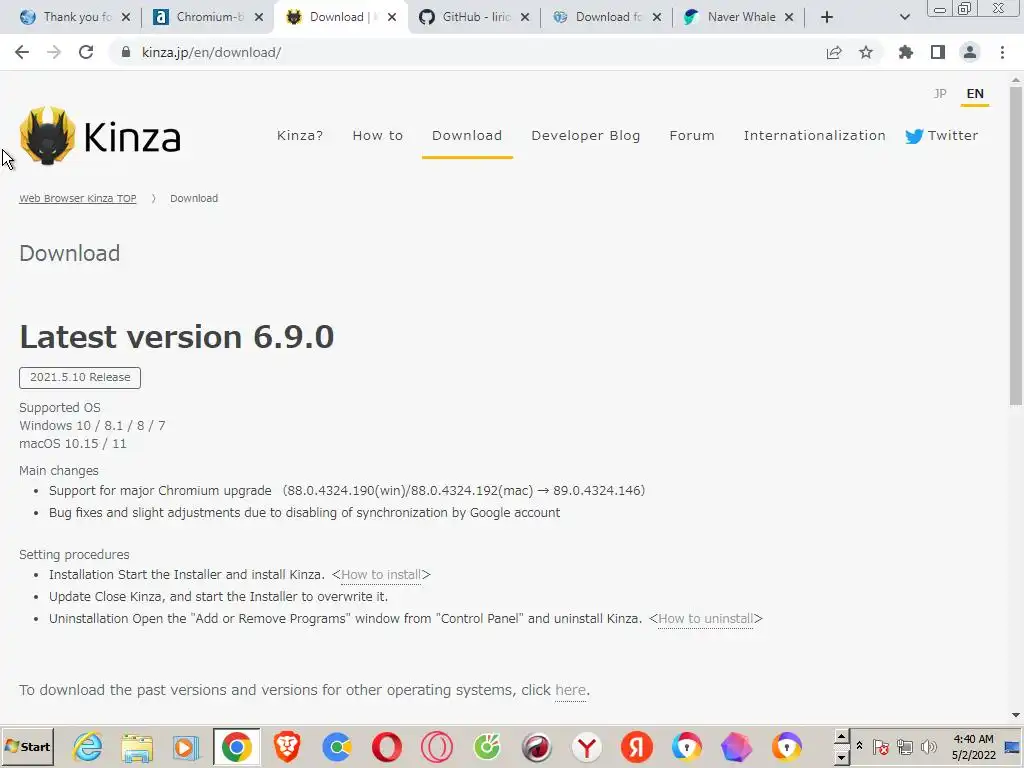
Task: Toggle the browser side panel icon
Action: click(938, 52)
